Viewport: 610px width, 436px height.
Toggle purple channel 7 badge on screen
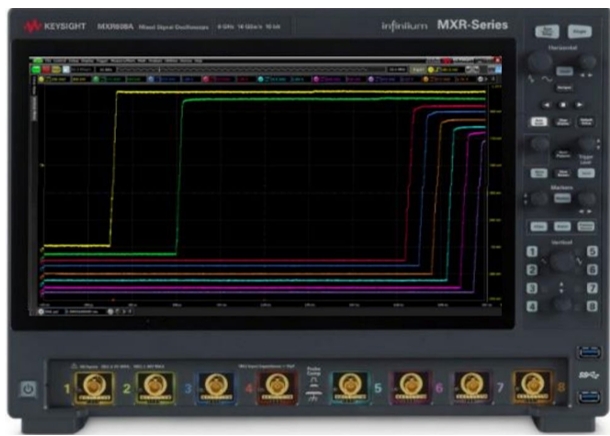click(x=371, y=79)
